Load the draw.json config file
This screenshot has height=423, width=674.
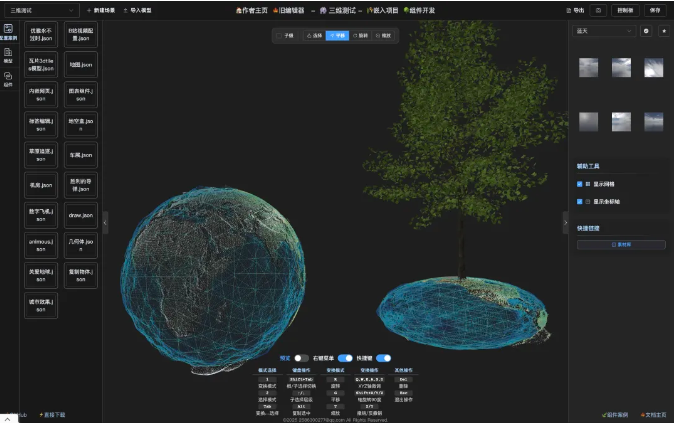point(81,214)
